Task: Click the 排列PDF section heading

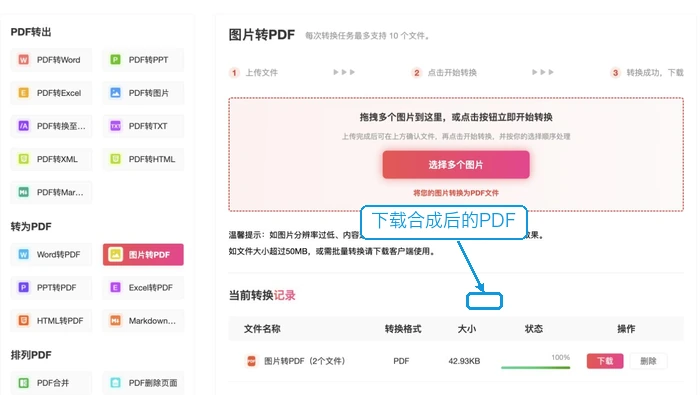Action: click(x=31, y=355)
